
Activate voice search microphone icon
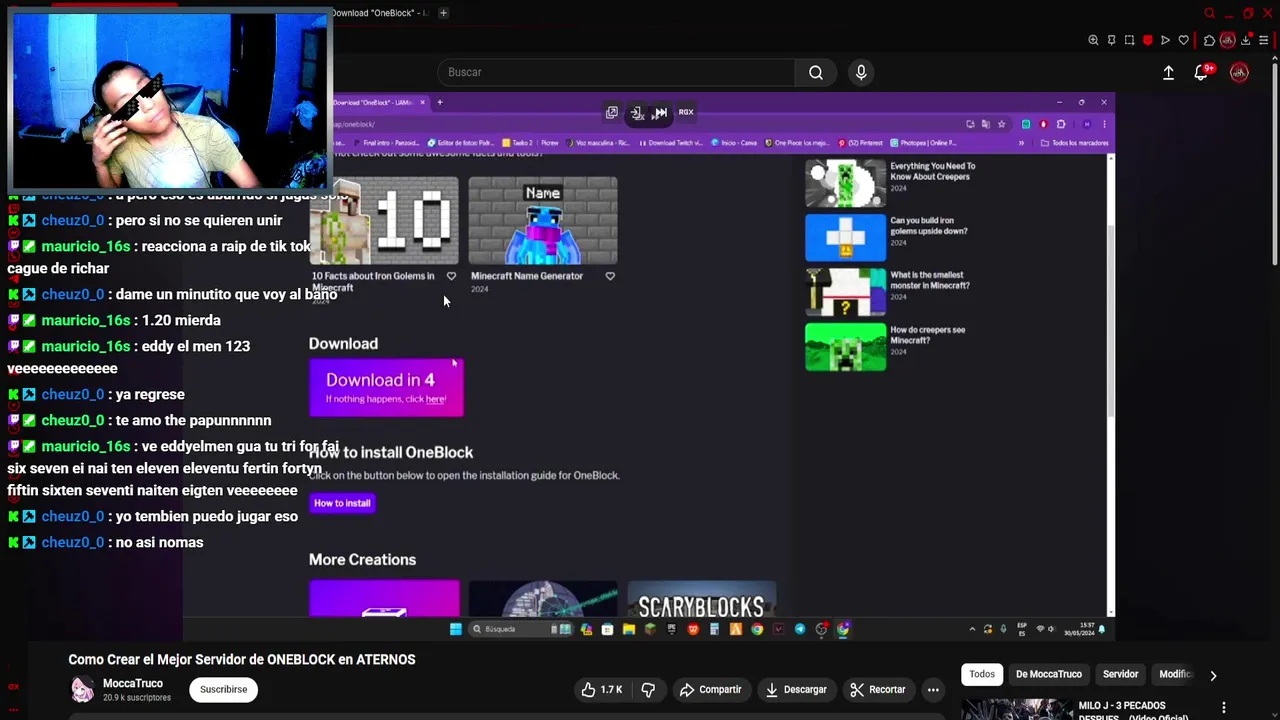[861, 72]
